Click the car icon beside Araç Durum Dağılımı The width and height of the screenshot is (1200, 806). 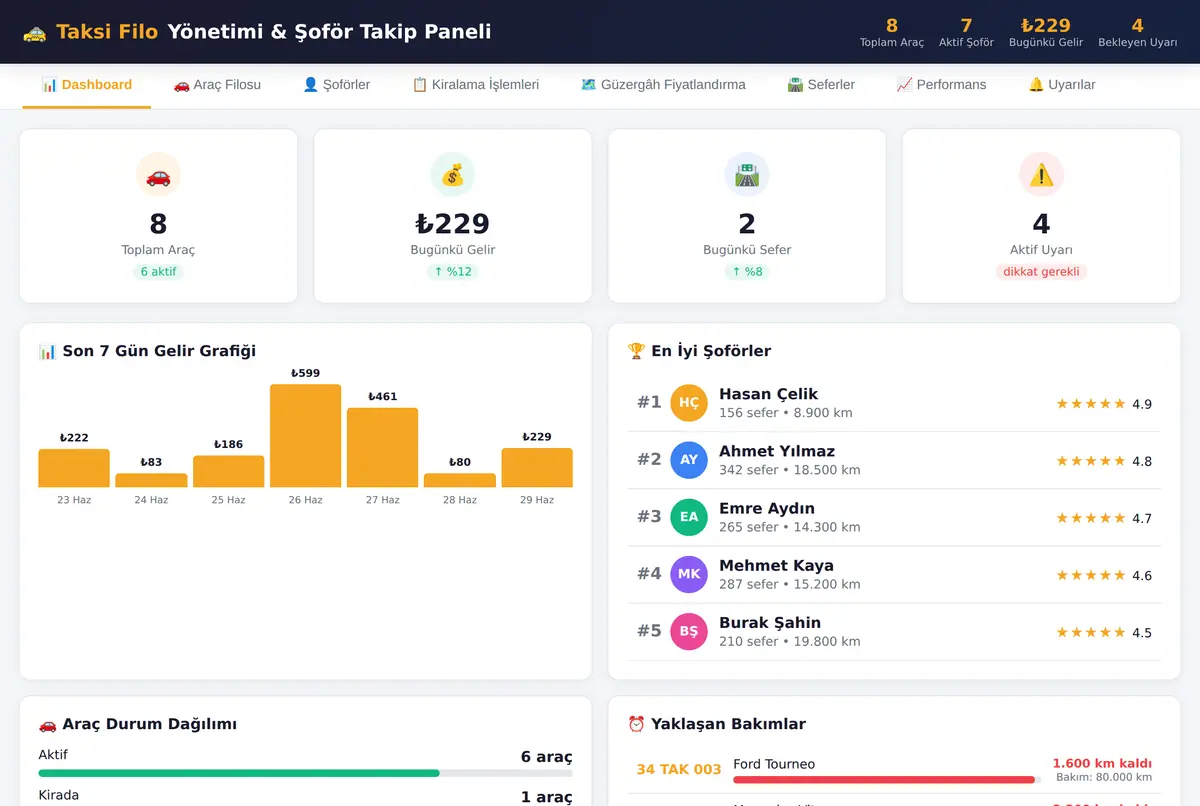[47, 724]
